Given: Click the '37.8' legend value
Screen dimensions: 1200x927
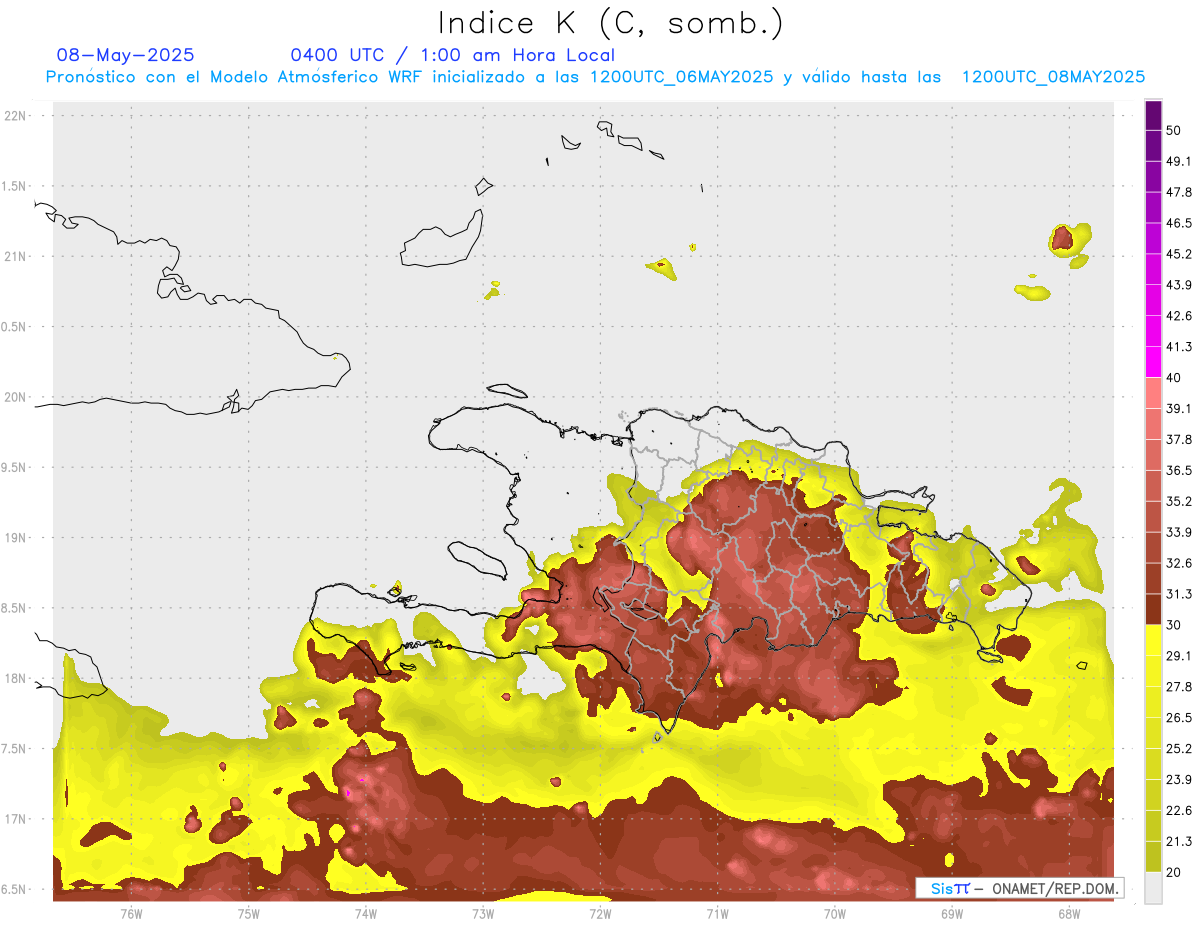Looking at the screenshot, I should (1179, 440).
